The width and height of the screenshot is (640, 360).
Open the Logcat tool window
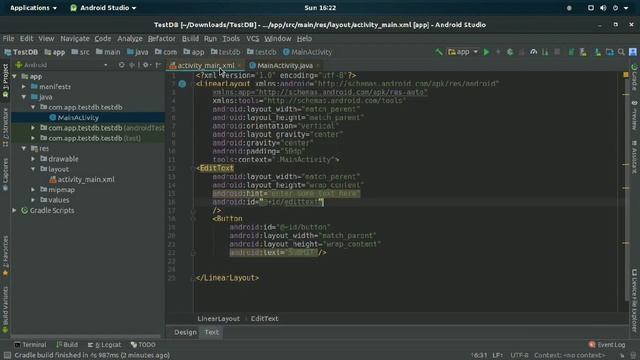pos(104,345)
